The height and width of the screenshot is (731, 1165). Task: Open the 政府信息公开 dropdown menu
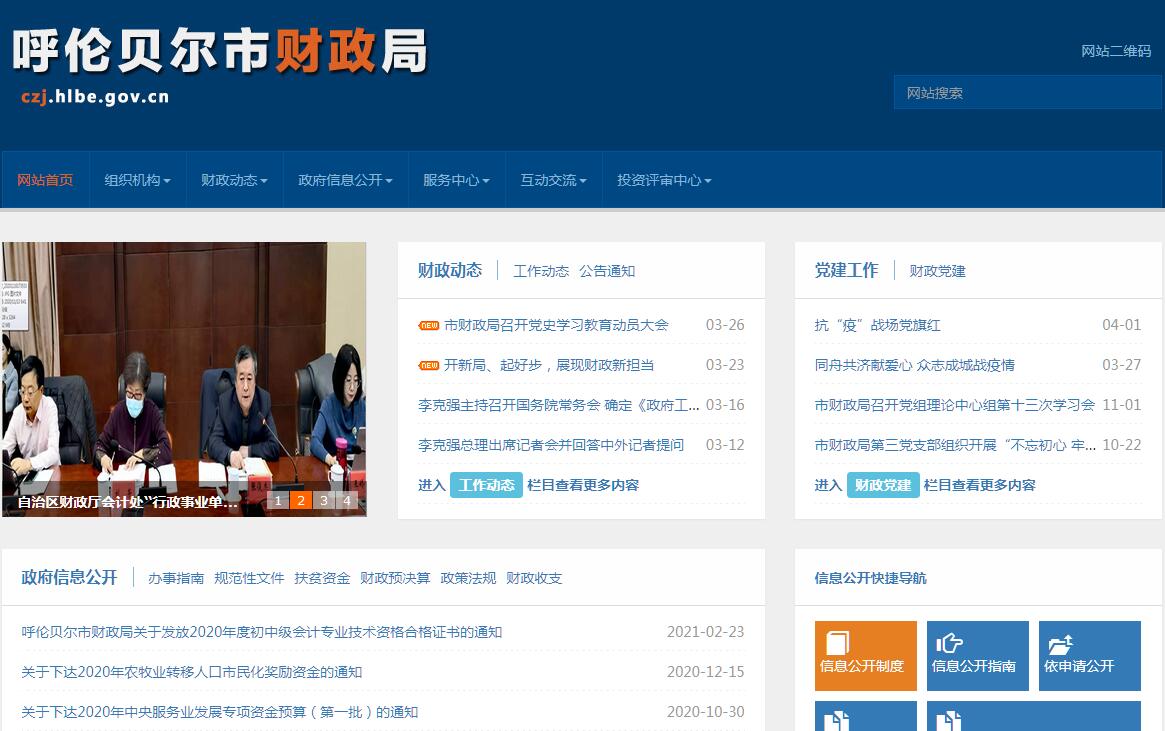(345, 180)
